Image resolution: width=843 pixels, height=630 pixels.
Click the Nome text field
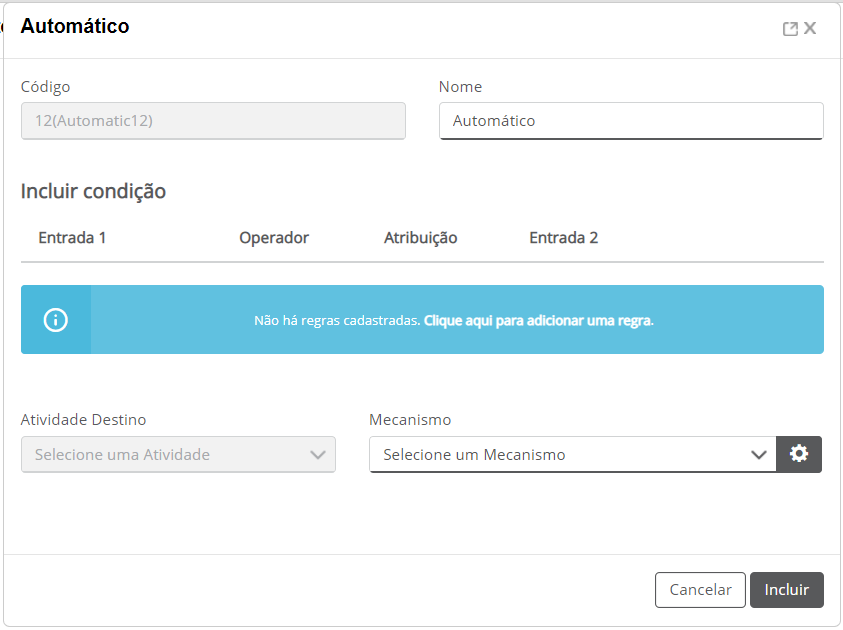[x=631, y=121]
